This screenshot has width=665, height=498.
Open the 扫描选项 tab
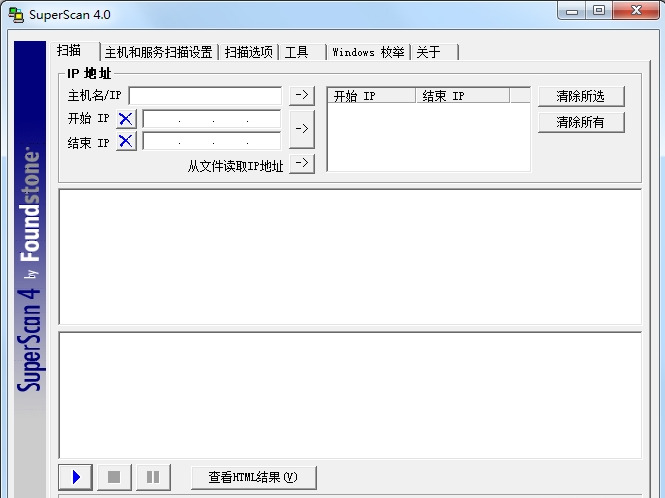tap(249, 52)
